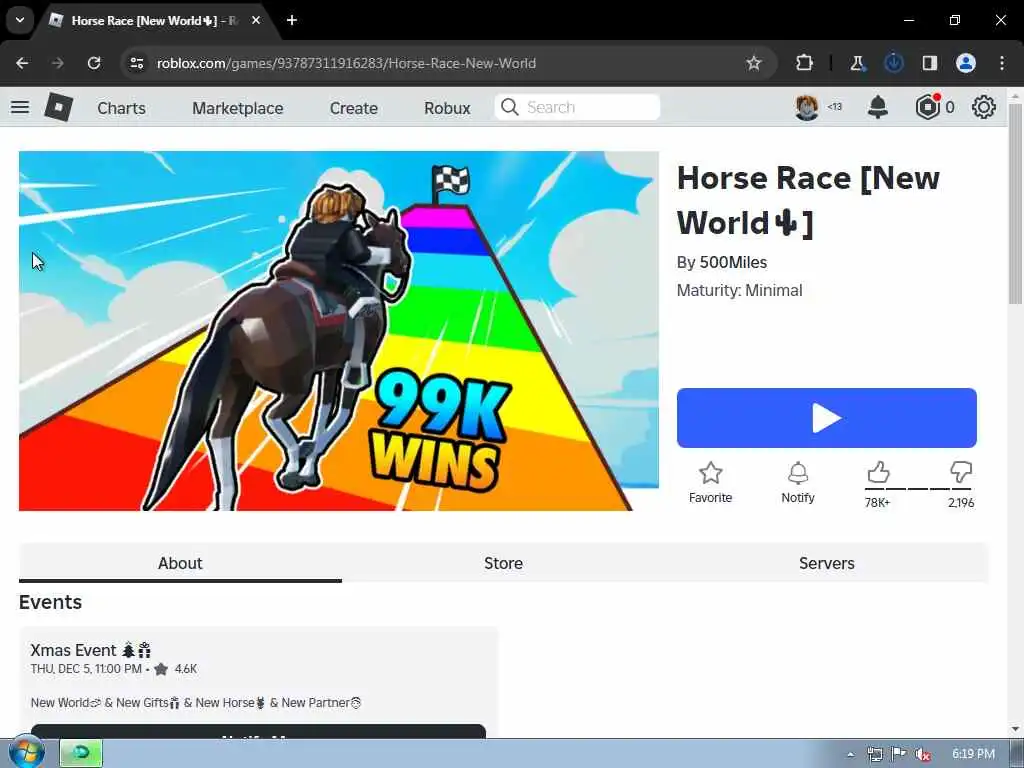Show hidden system tray icons arrow
This screenshot has width=1024, height=768.
point(850,754)
